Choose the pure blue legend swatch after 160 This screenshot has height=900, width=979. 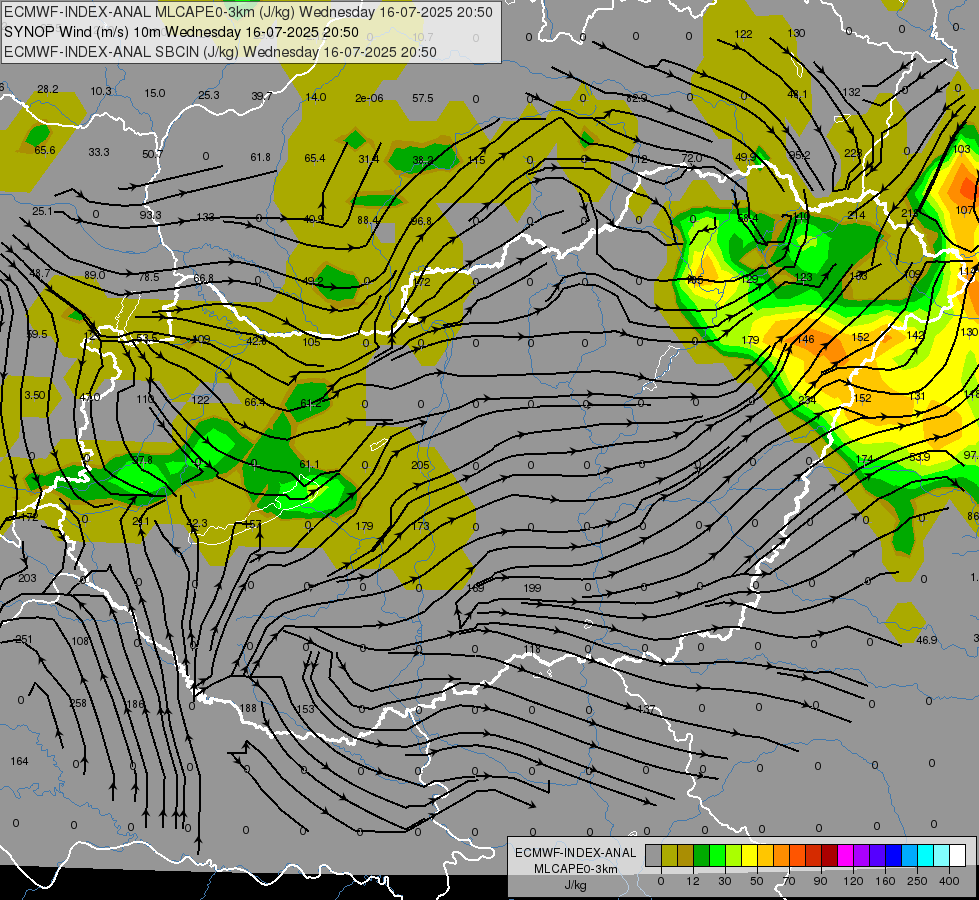(x=894, y=856)
